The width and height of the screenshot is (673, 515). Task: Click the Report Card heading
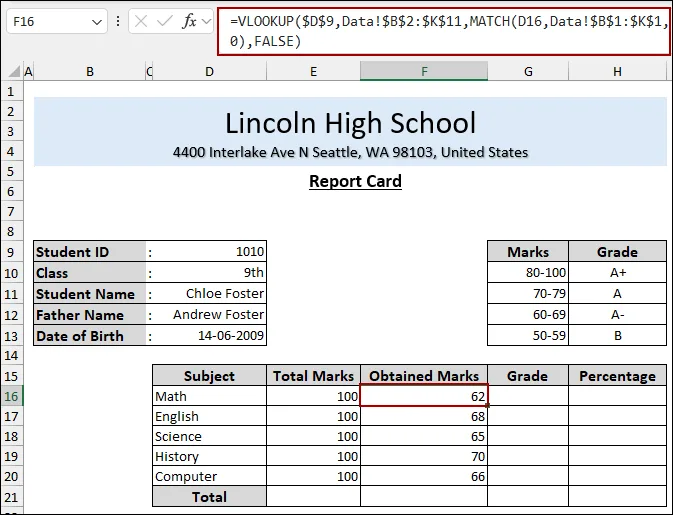pyautogui.click(x=355, y=182)
